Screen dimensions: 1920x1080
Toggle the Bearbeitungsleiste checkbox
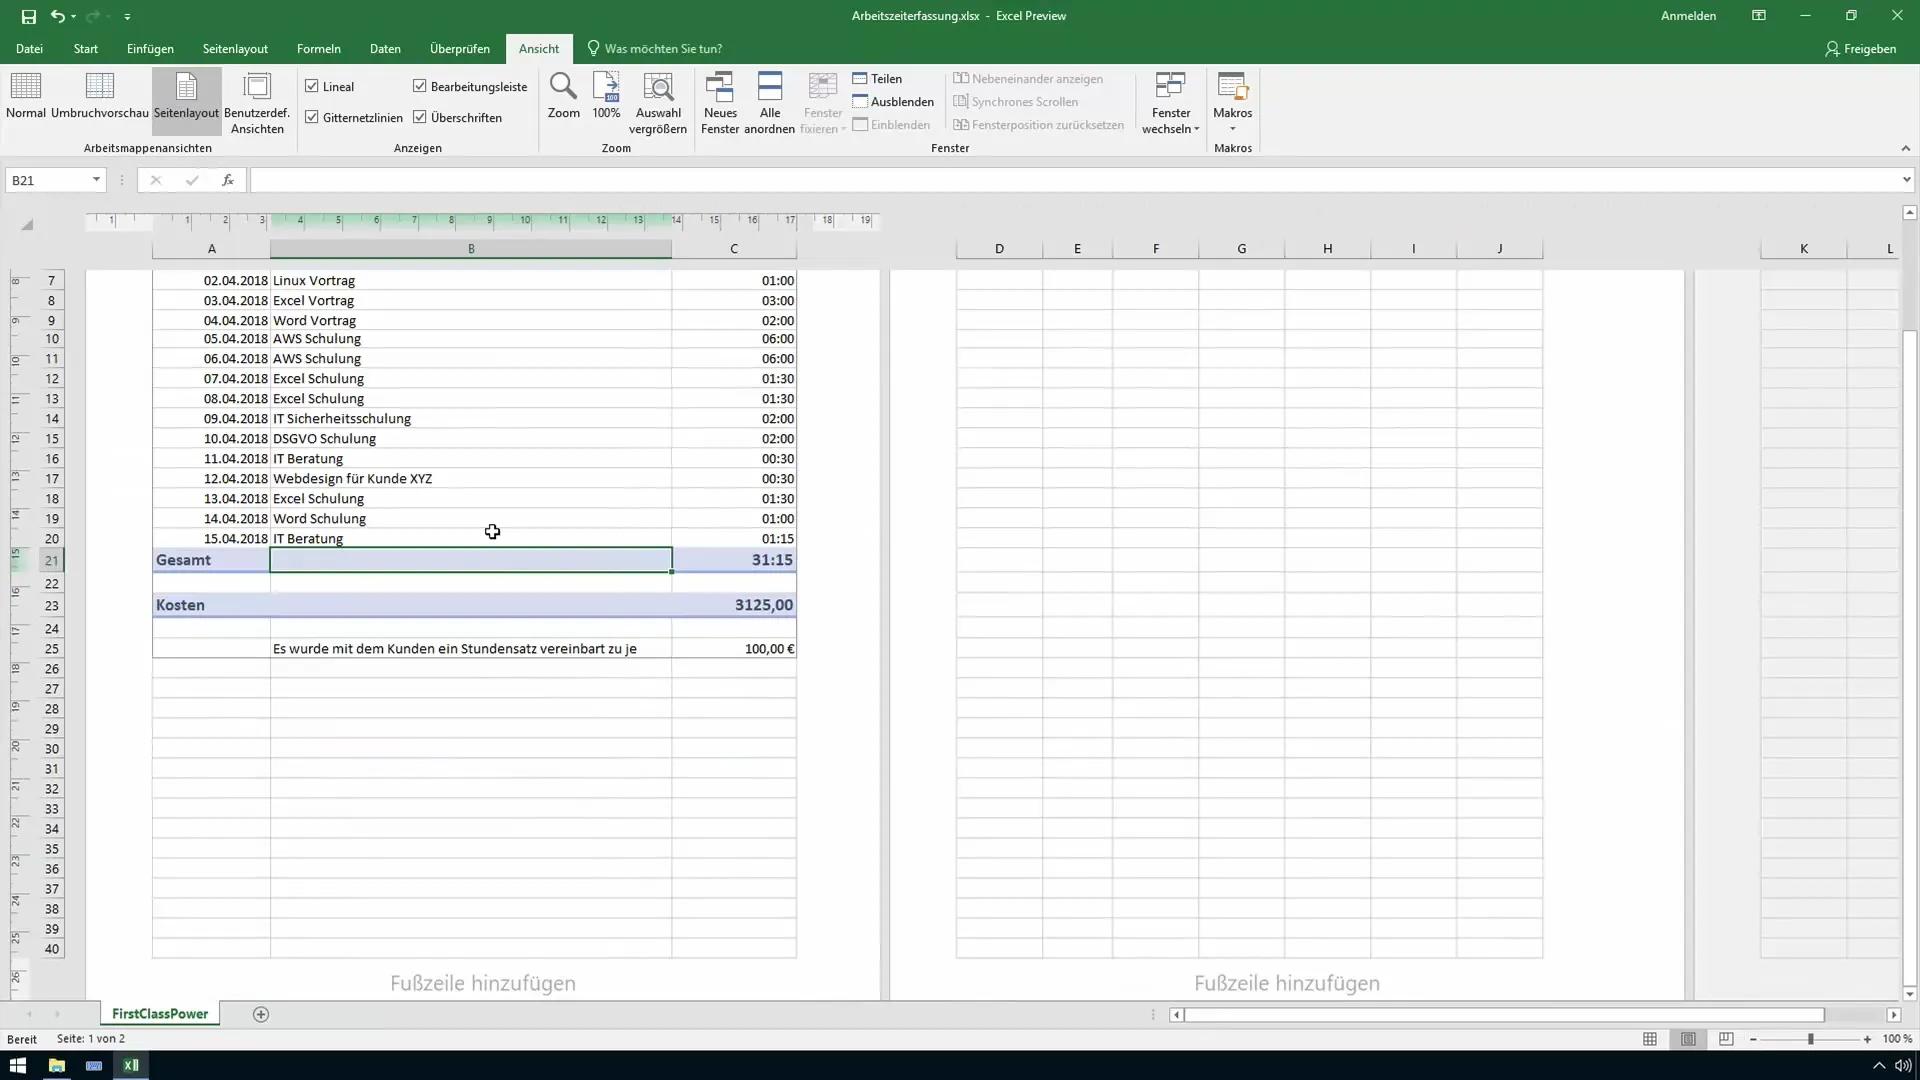[420, 87]
